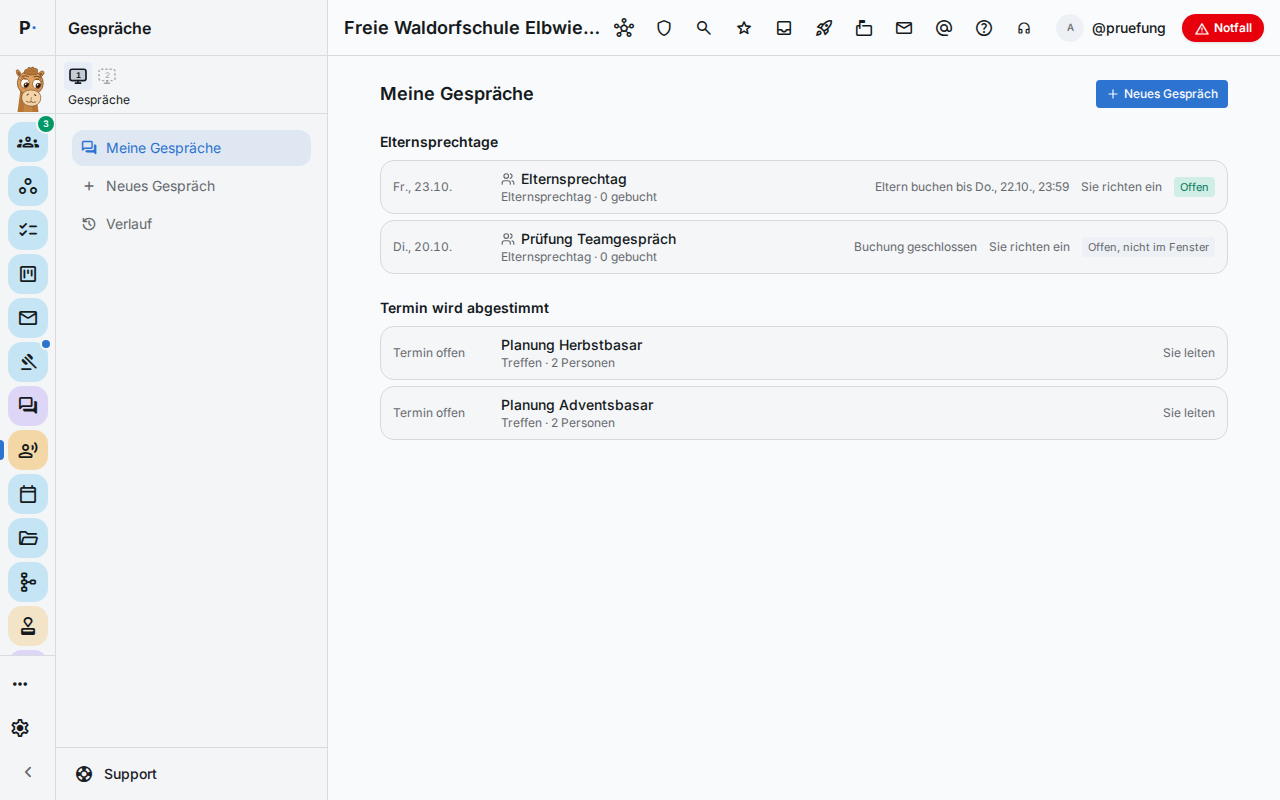
Task: Click the red Notfall button
Action: pyautogui.click(x=1223, y=28)
